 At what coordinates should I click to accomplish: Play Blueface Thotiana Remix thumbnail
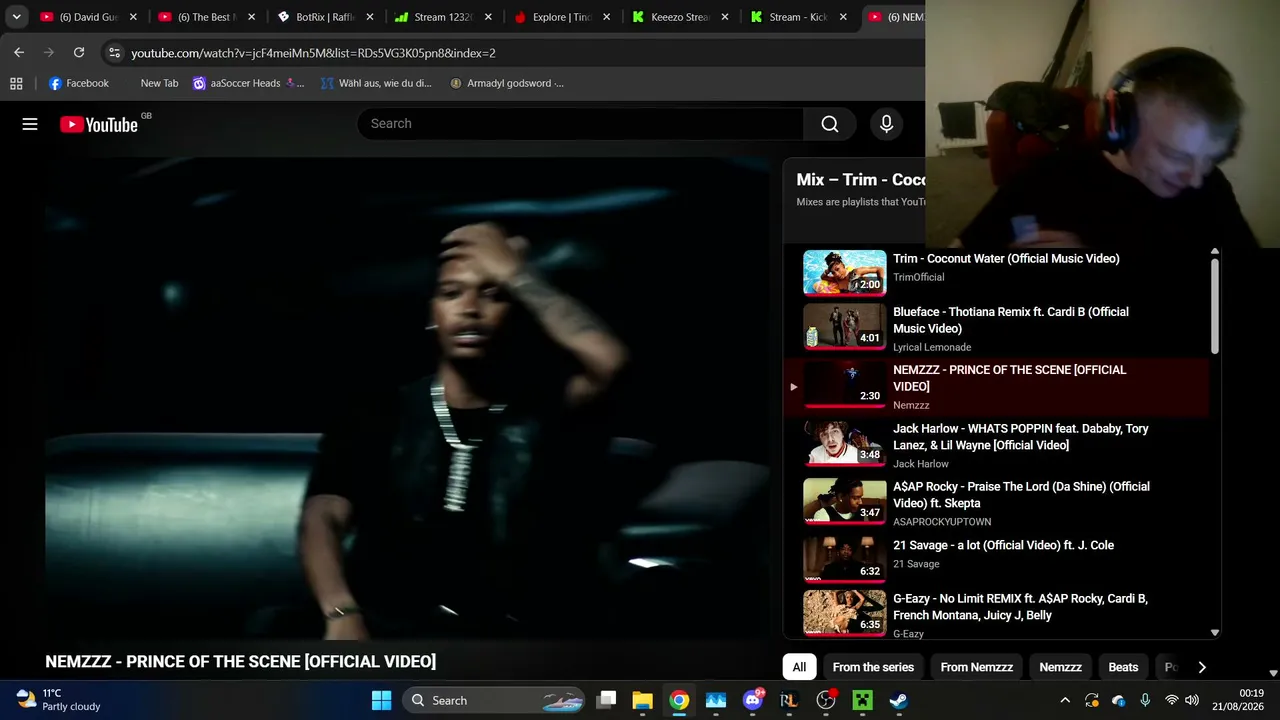coord(844,326)
